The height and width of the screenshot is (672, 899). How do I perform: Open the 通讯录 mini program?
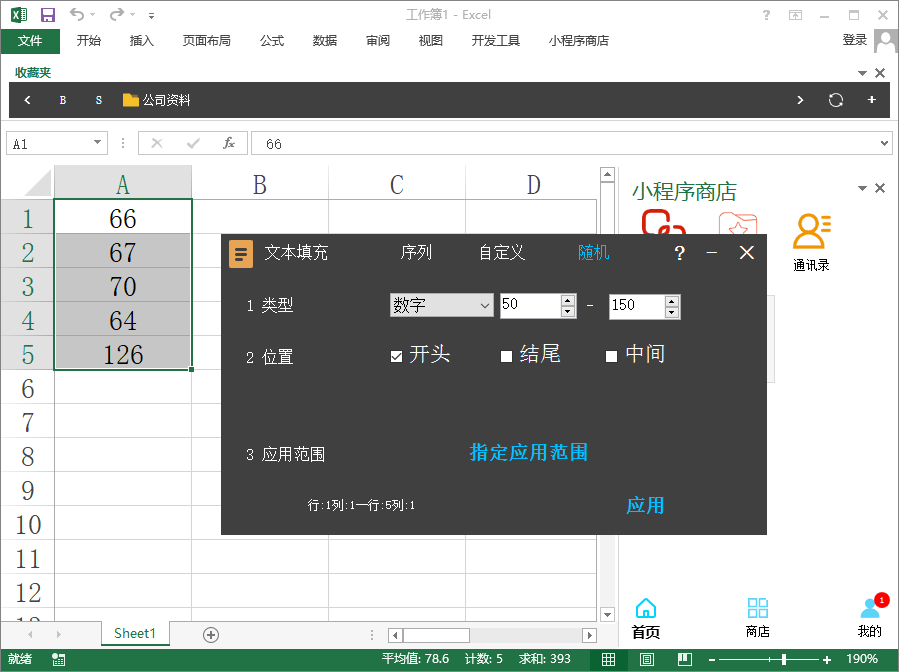[x=811, y=241]
